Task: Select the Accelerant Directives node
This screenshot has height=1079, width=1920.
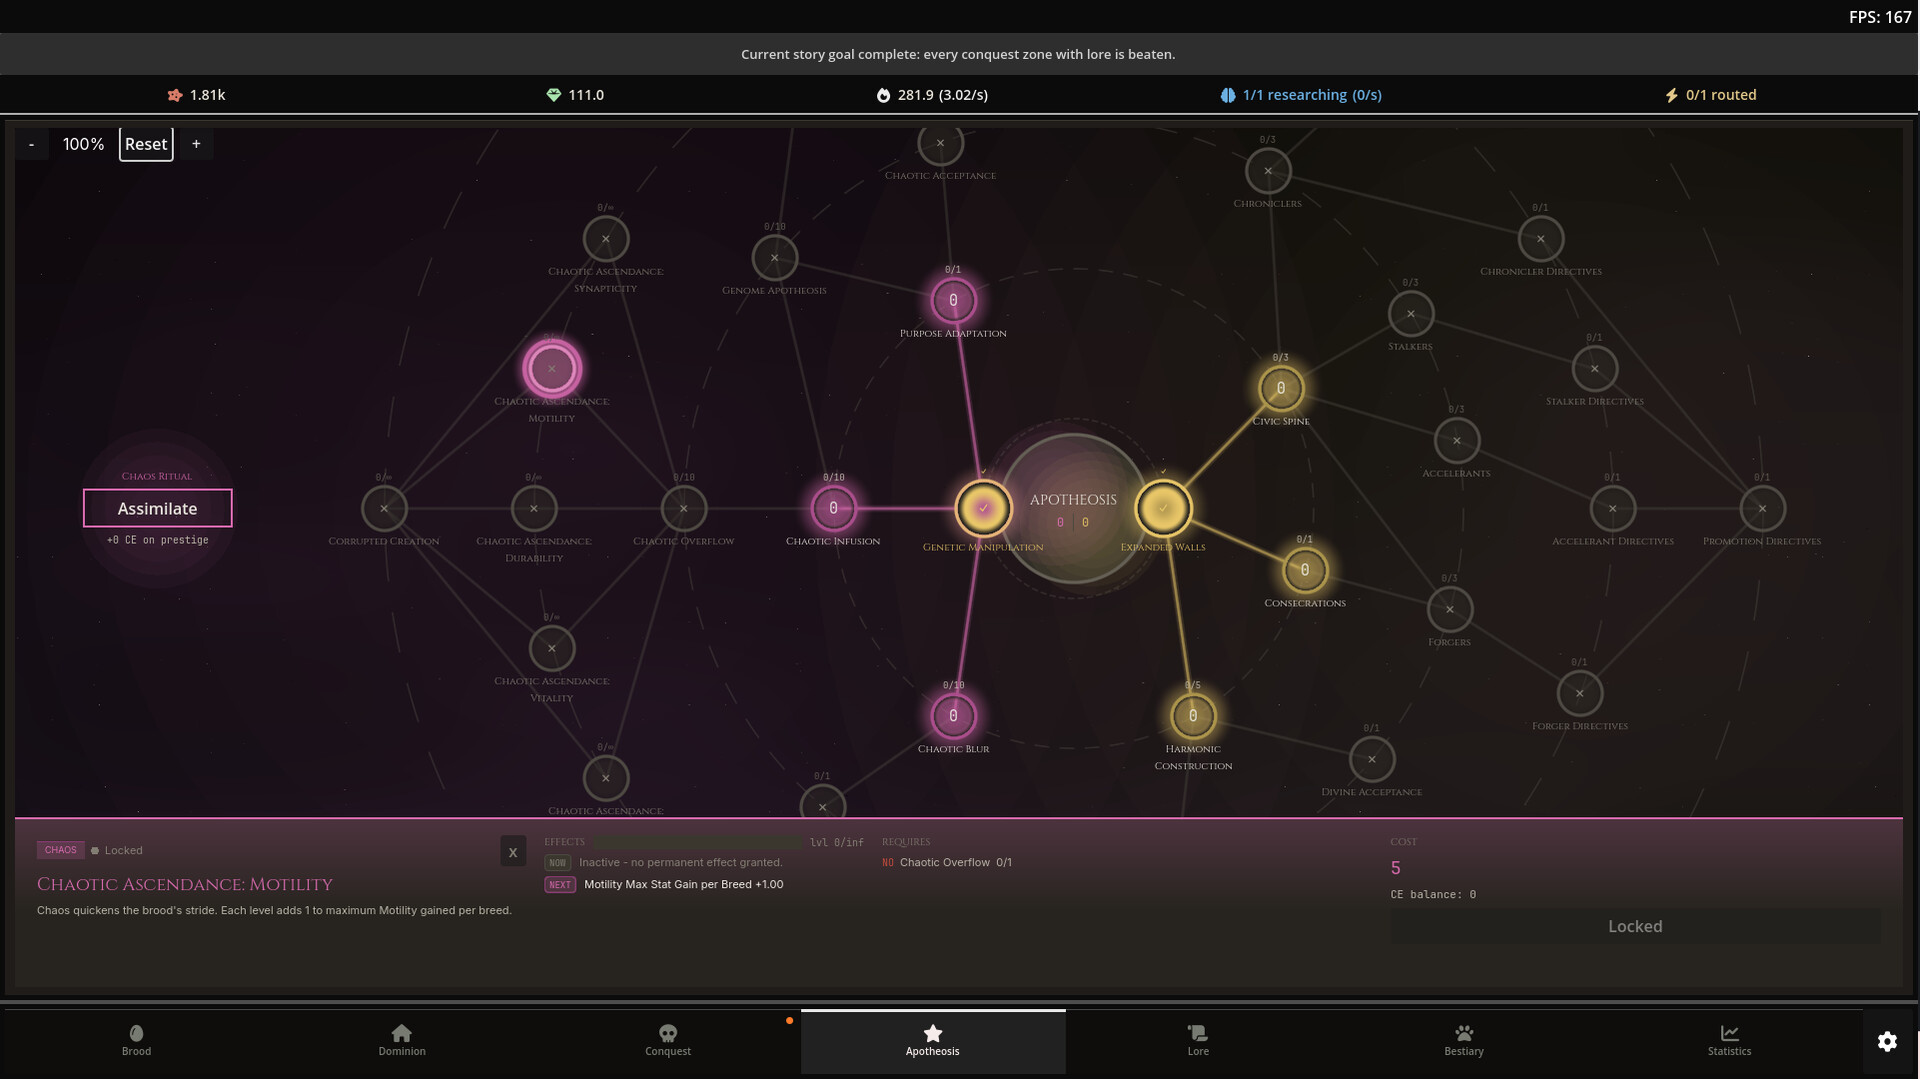Action: 1613,508
